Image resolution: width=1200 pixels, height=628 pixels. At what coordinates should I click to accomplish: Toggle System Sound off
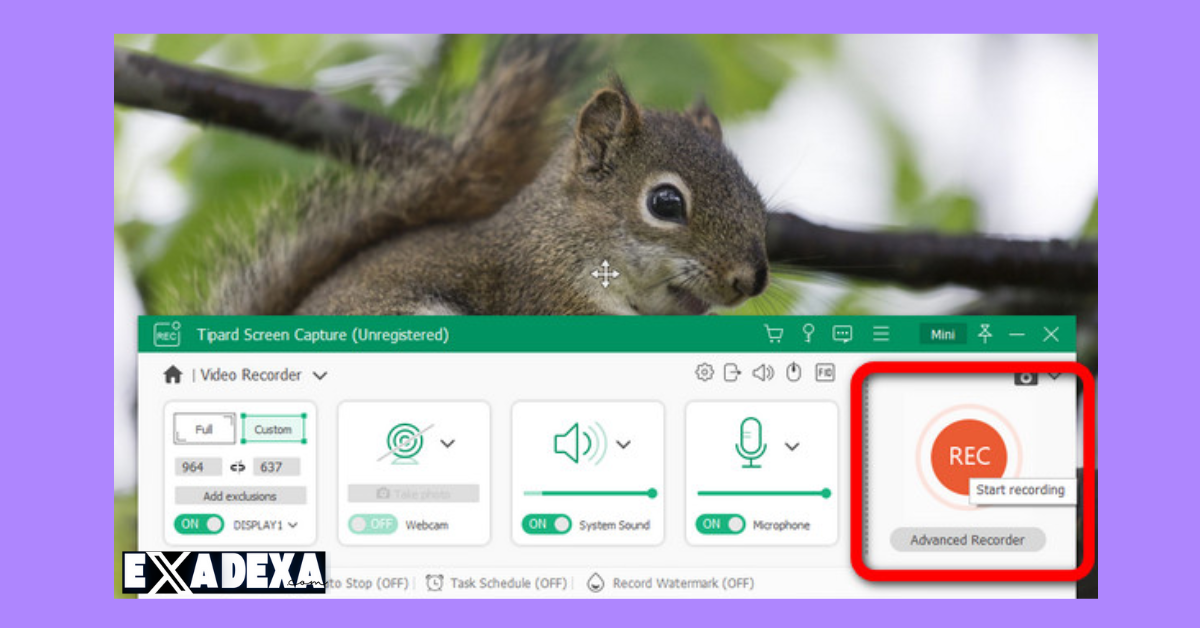point(546,524)
